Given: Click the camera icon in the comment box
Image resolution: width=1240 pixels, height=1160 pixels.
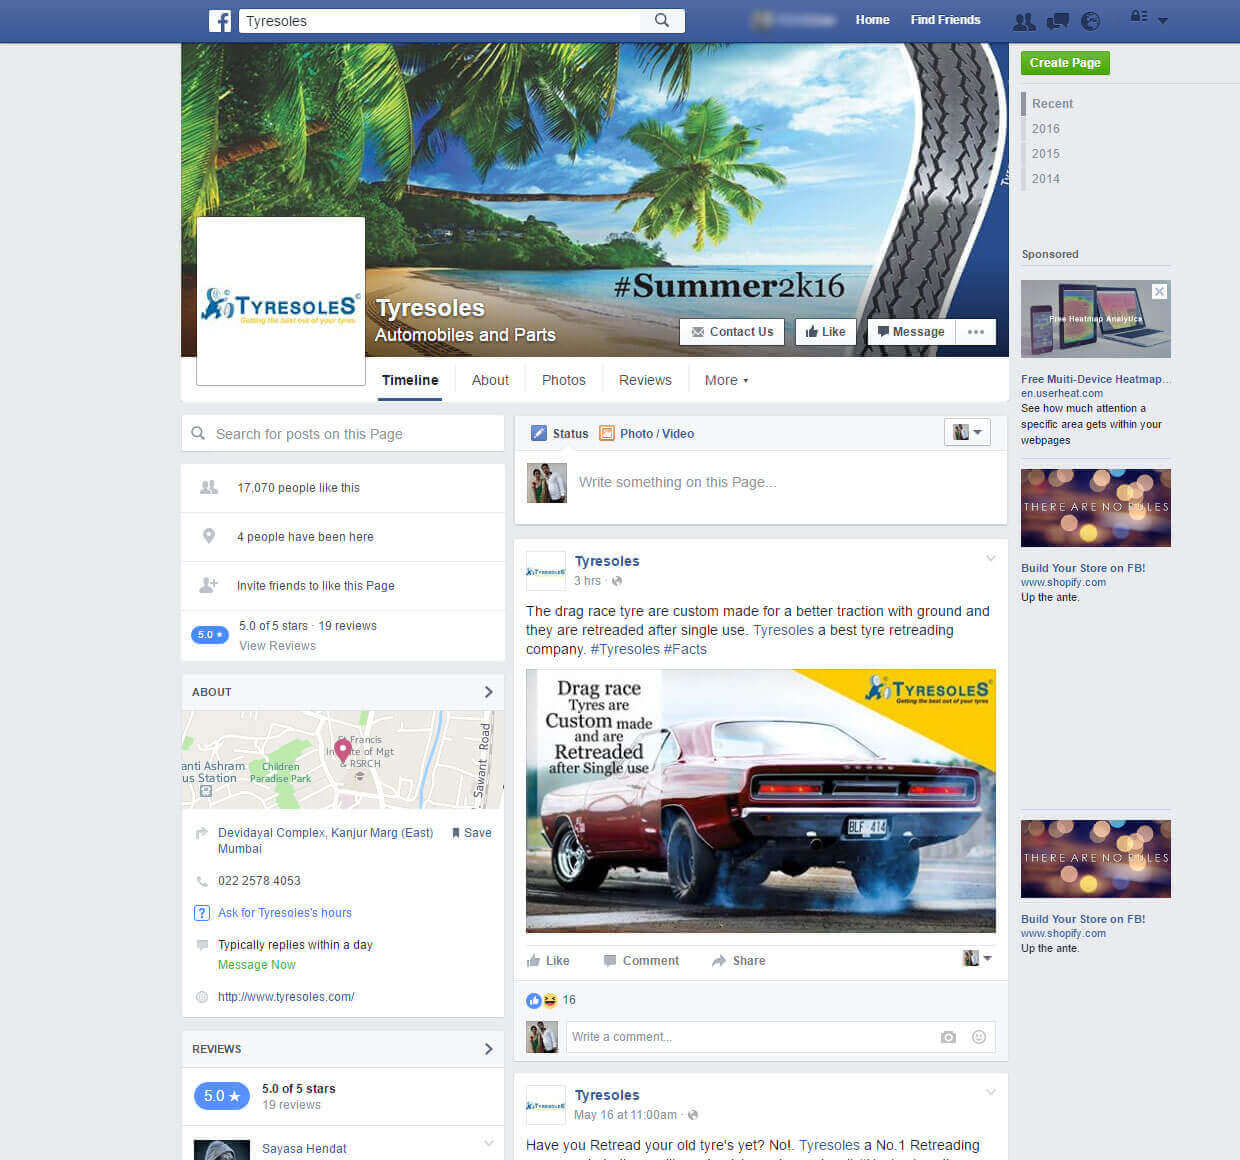Looking at the screenshot, I should (948, 1037).
